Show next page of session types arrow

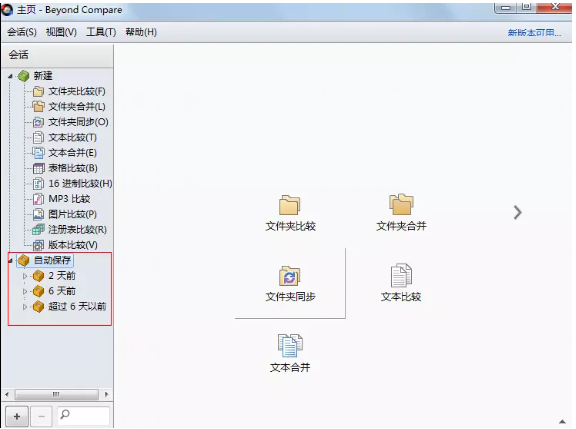(517, 212)
